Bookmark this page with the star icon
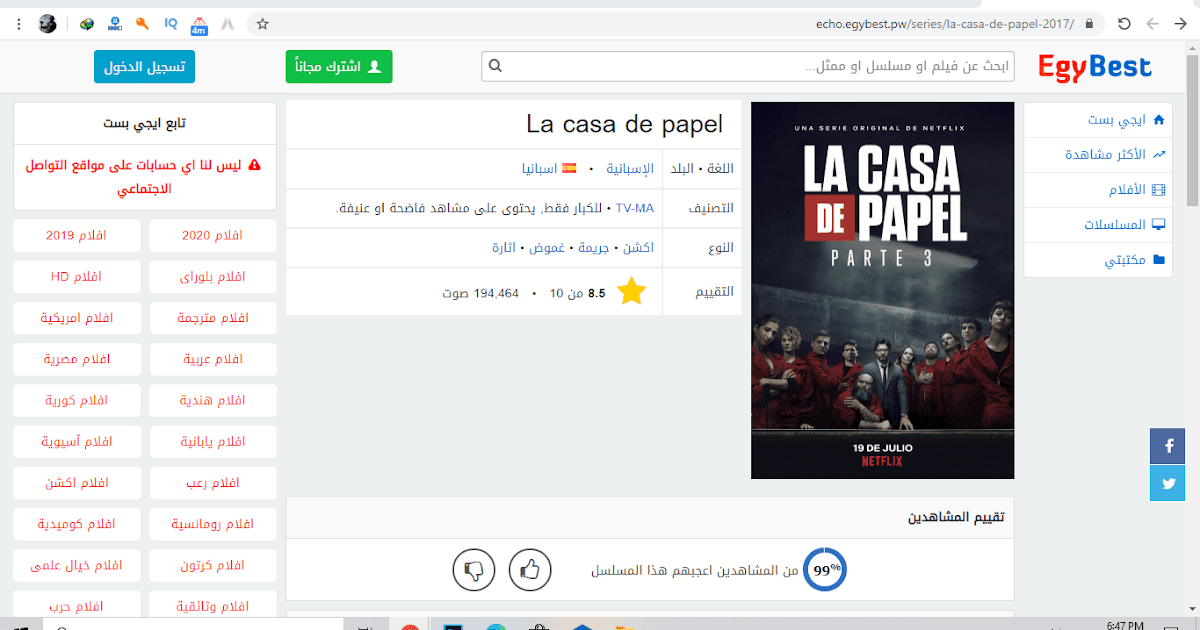This screenshot has height=630, width=1200. point(262,23)
